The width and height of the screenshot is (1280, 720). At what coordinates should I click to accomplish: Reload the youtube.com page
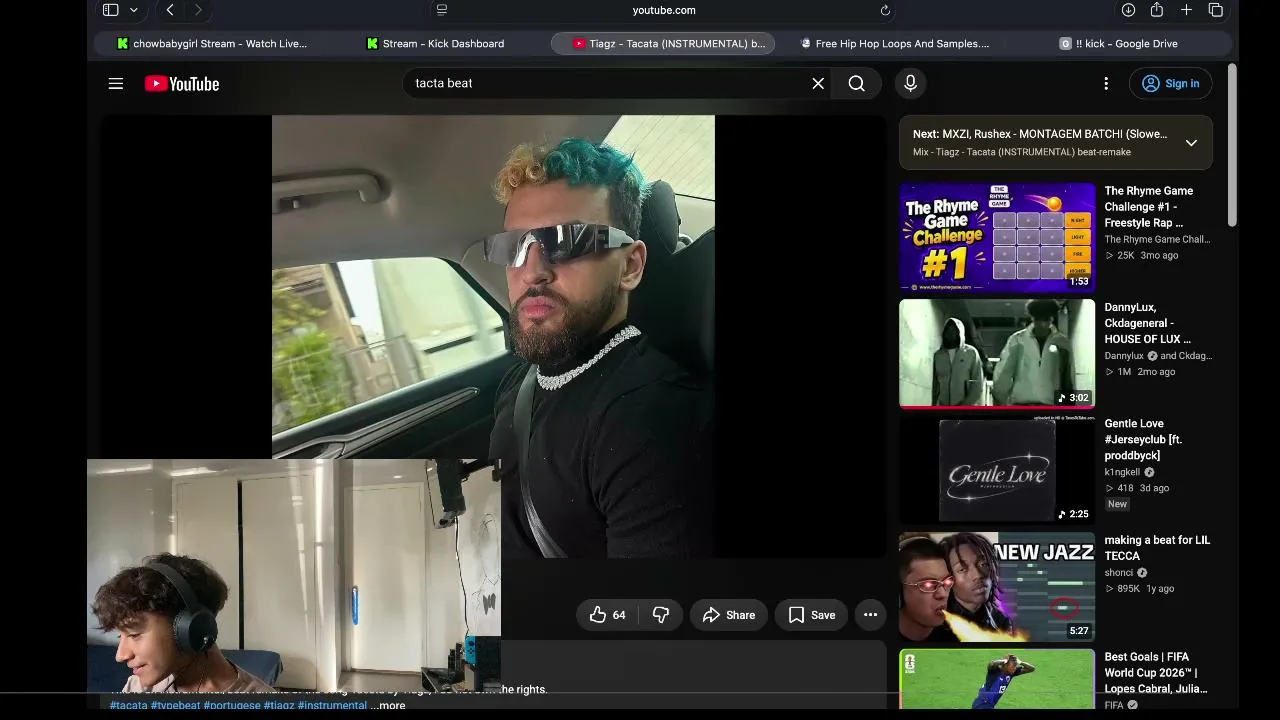(885, 10)
